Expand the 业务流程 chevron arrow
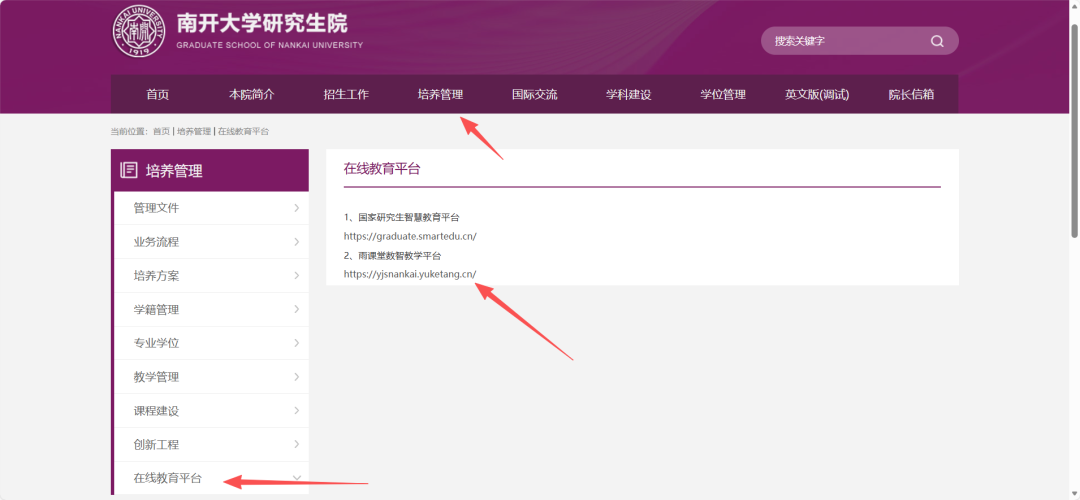The image size is (1080, 500). point(297,242)
